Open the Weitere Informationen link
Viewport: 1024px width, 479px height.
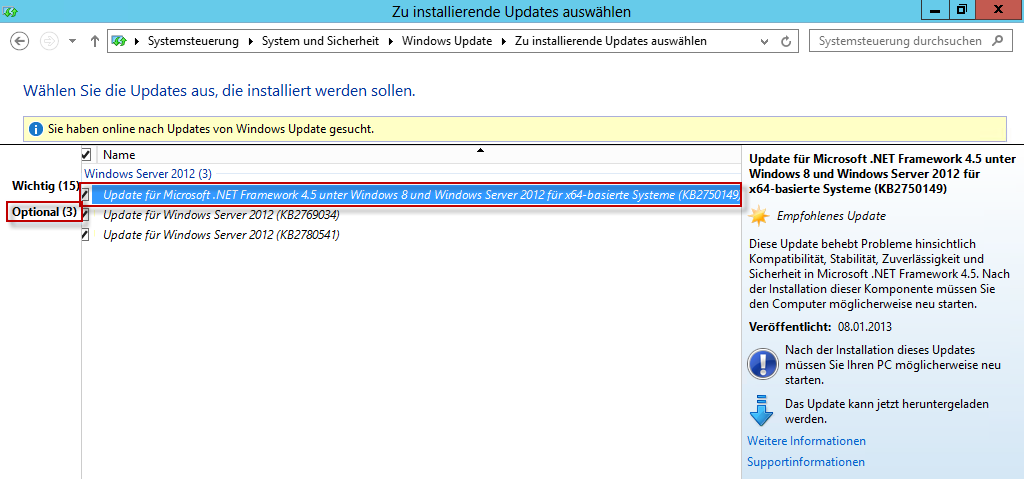pos(806,441)
